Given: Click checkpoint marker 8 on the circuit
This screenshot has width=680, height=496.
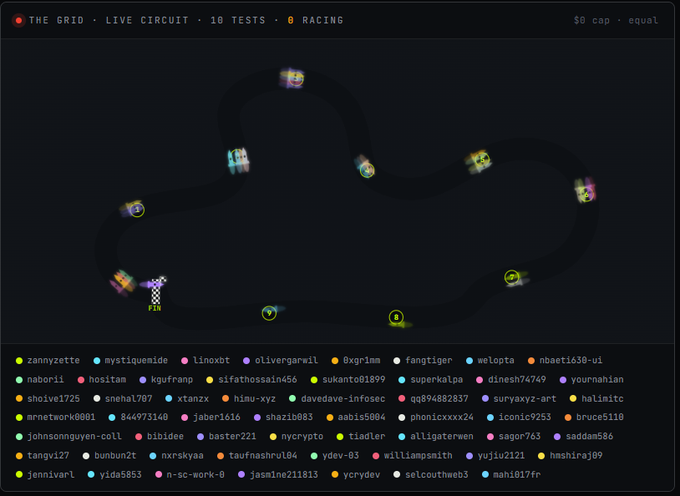Looking at the screenshot, I should (396, 317).
